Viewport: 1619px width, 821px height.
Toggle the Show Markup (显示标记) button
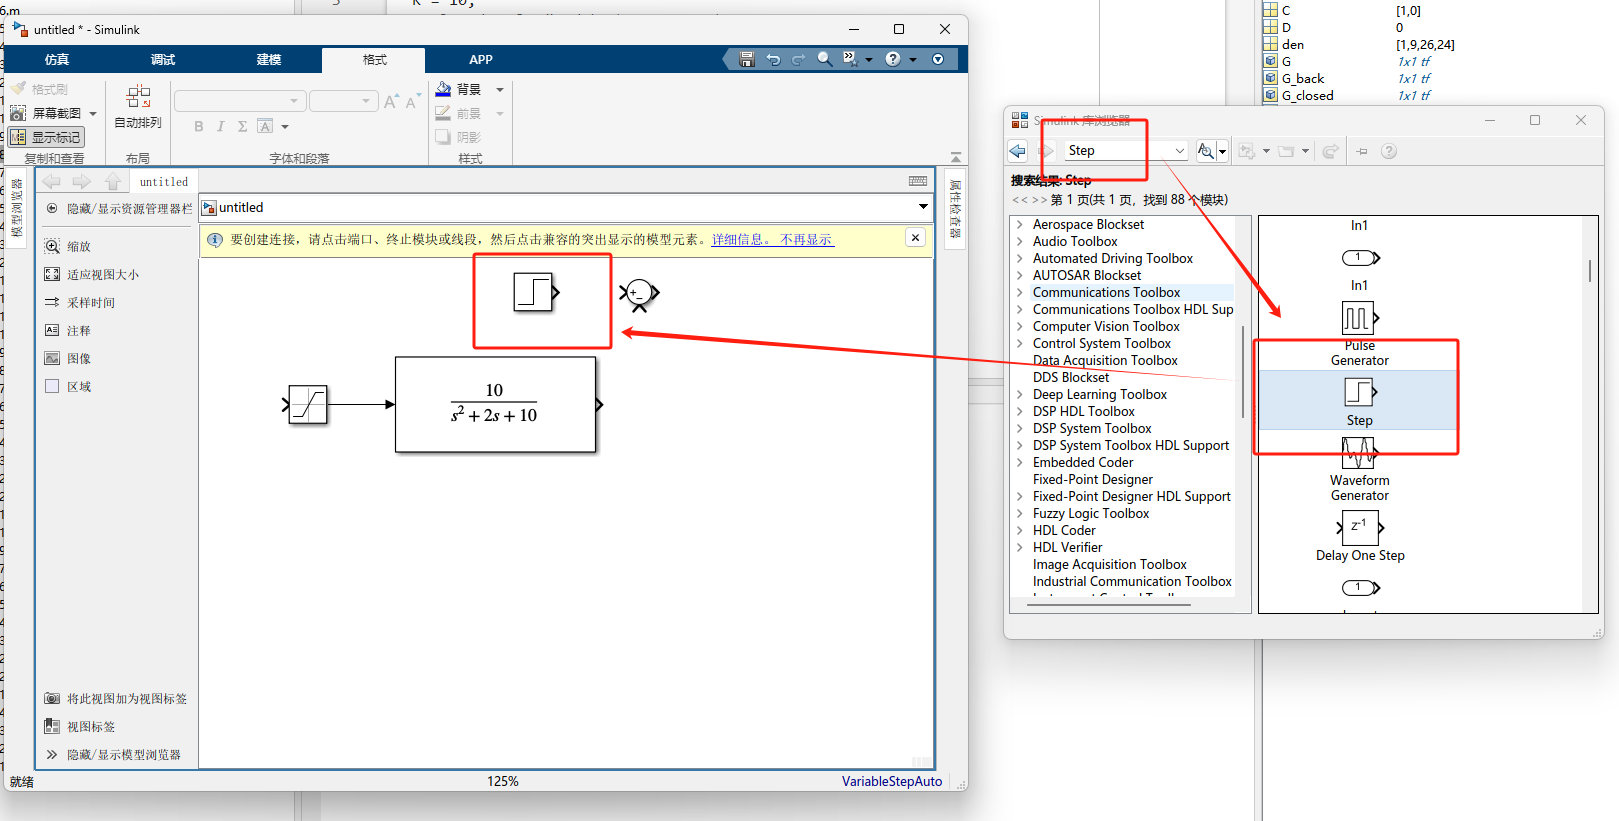(x=46, y=137)
